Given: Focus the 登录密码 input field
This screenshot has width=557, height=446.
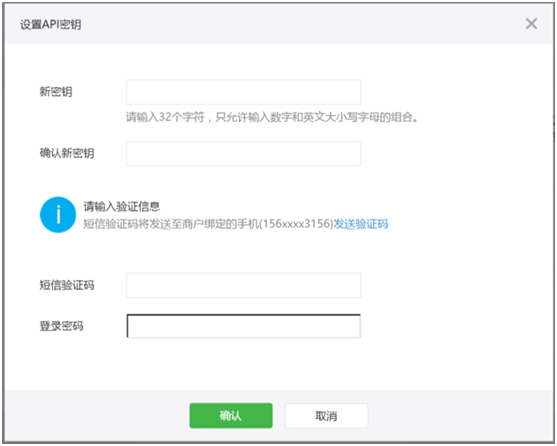Looking at the screenshot, I should (x=244, y=326).
